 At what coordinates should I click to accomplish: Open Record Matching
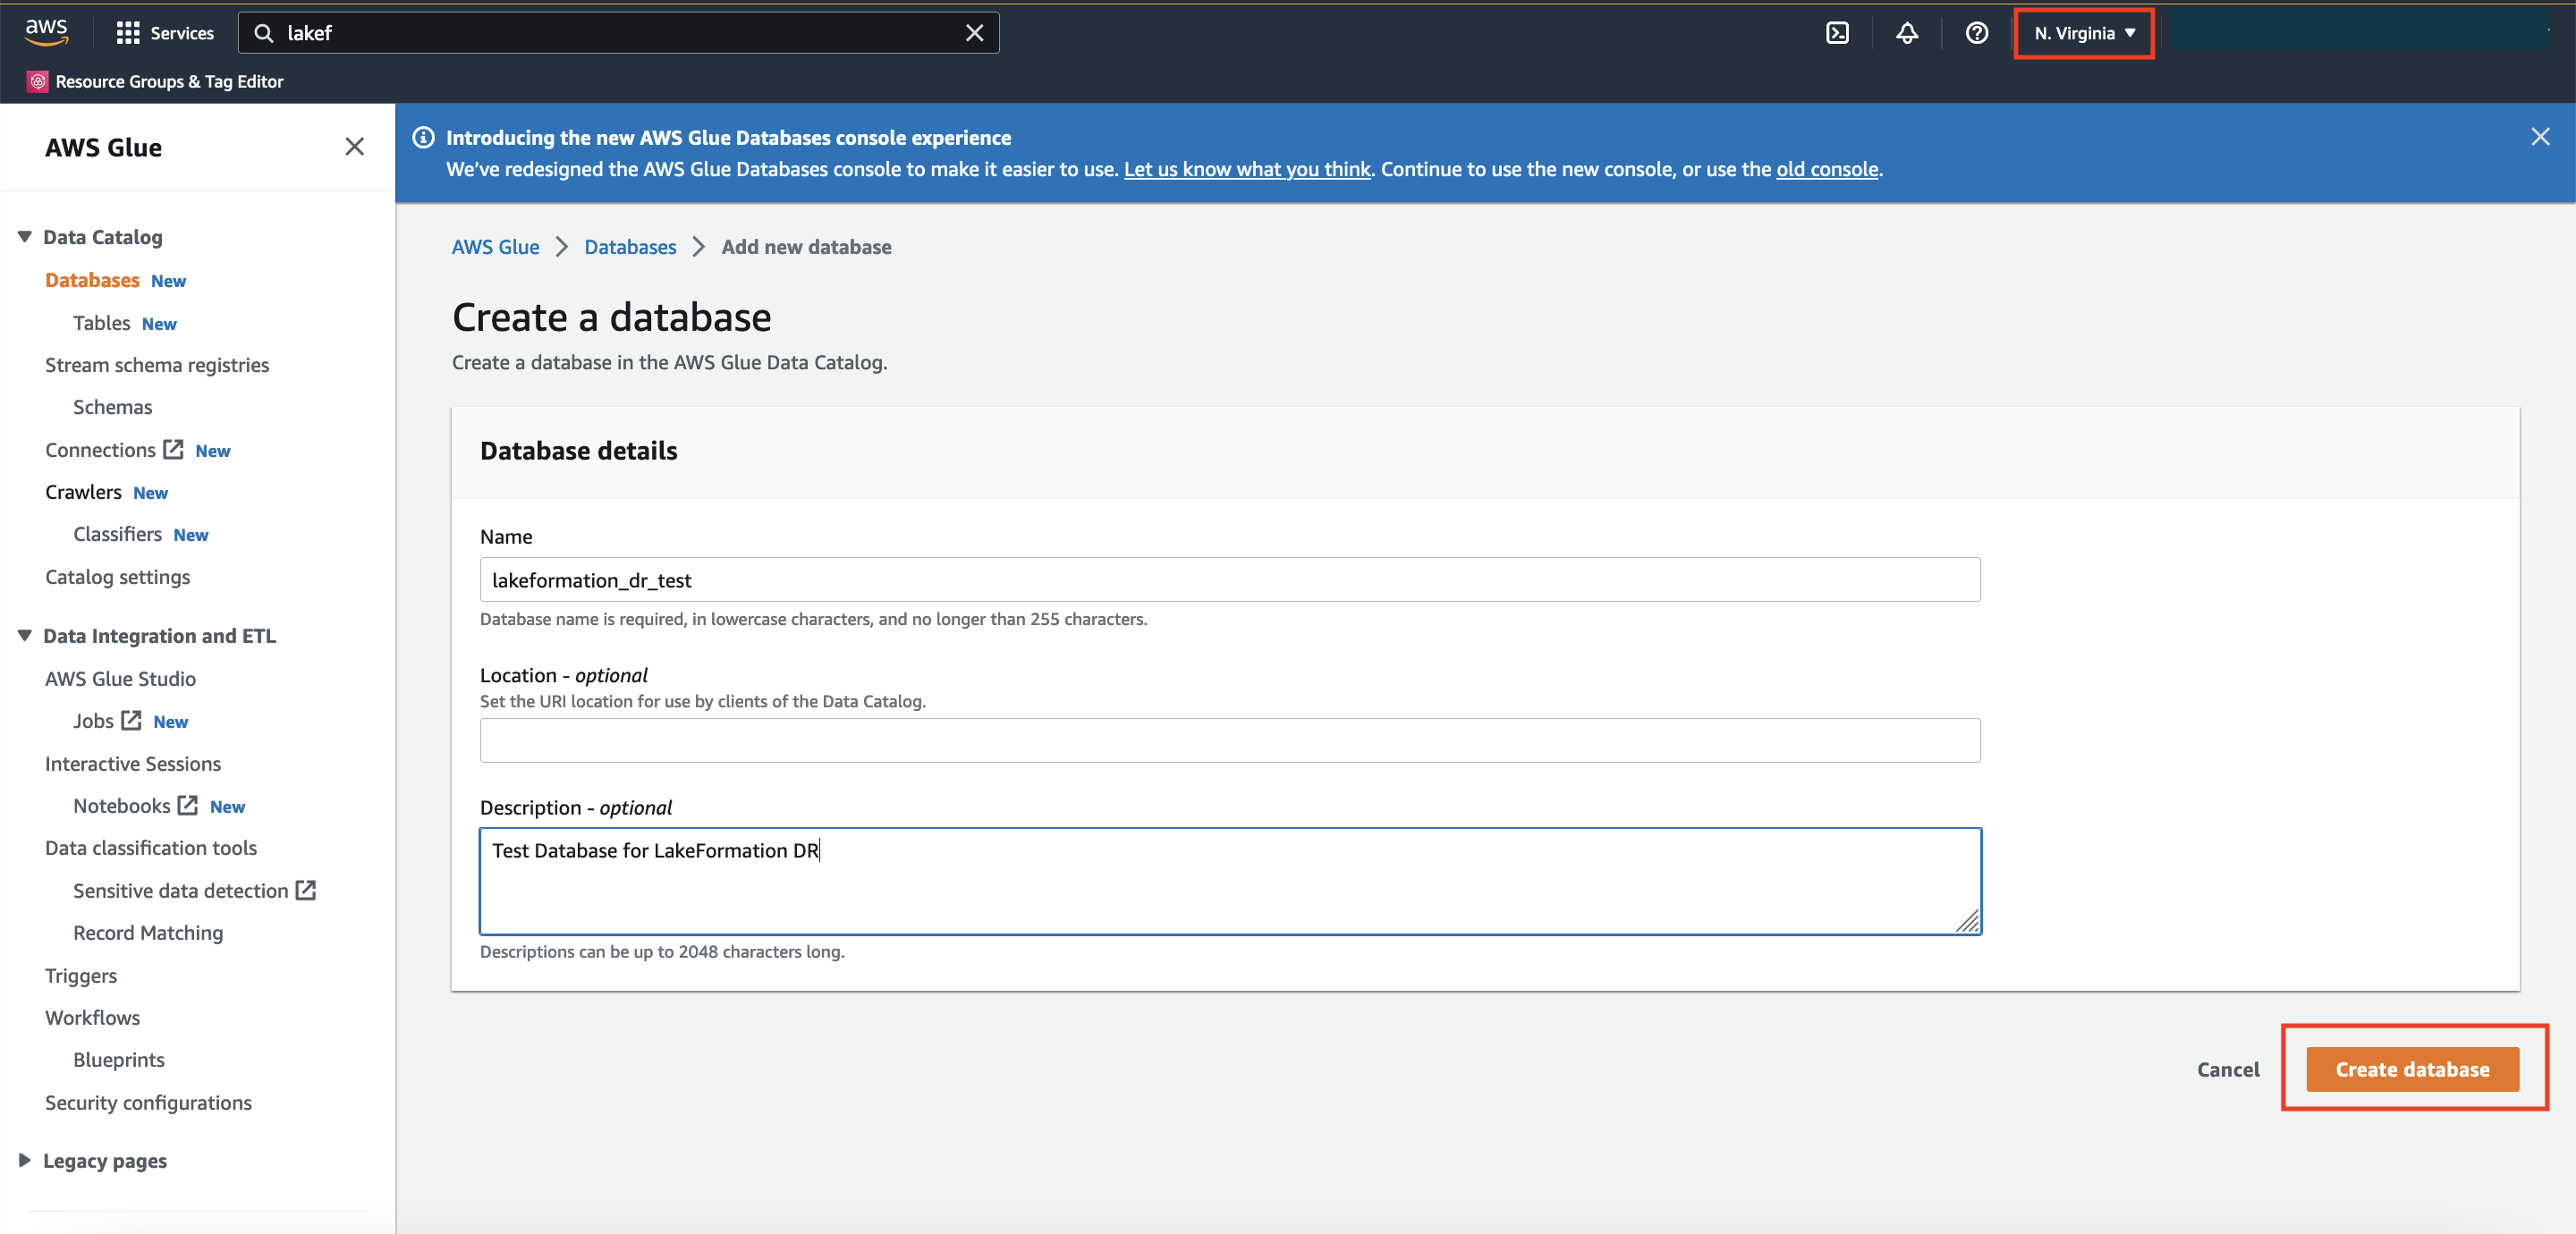pos(148,933)
